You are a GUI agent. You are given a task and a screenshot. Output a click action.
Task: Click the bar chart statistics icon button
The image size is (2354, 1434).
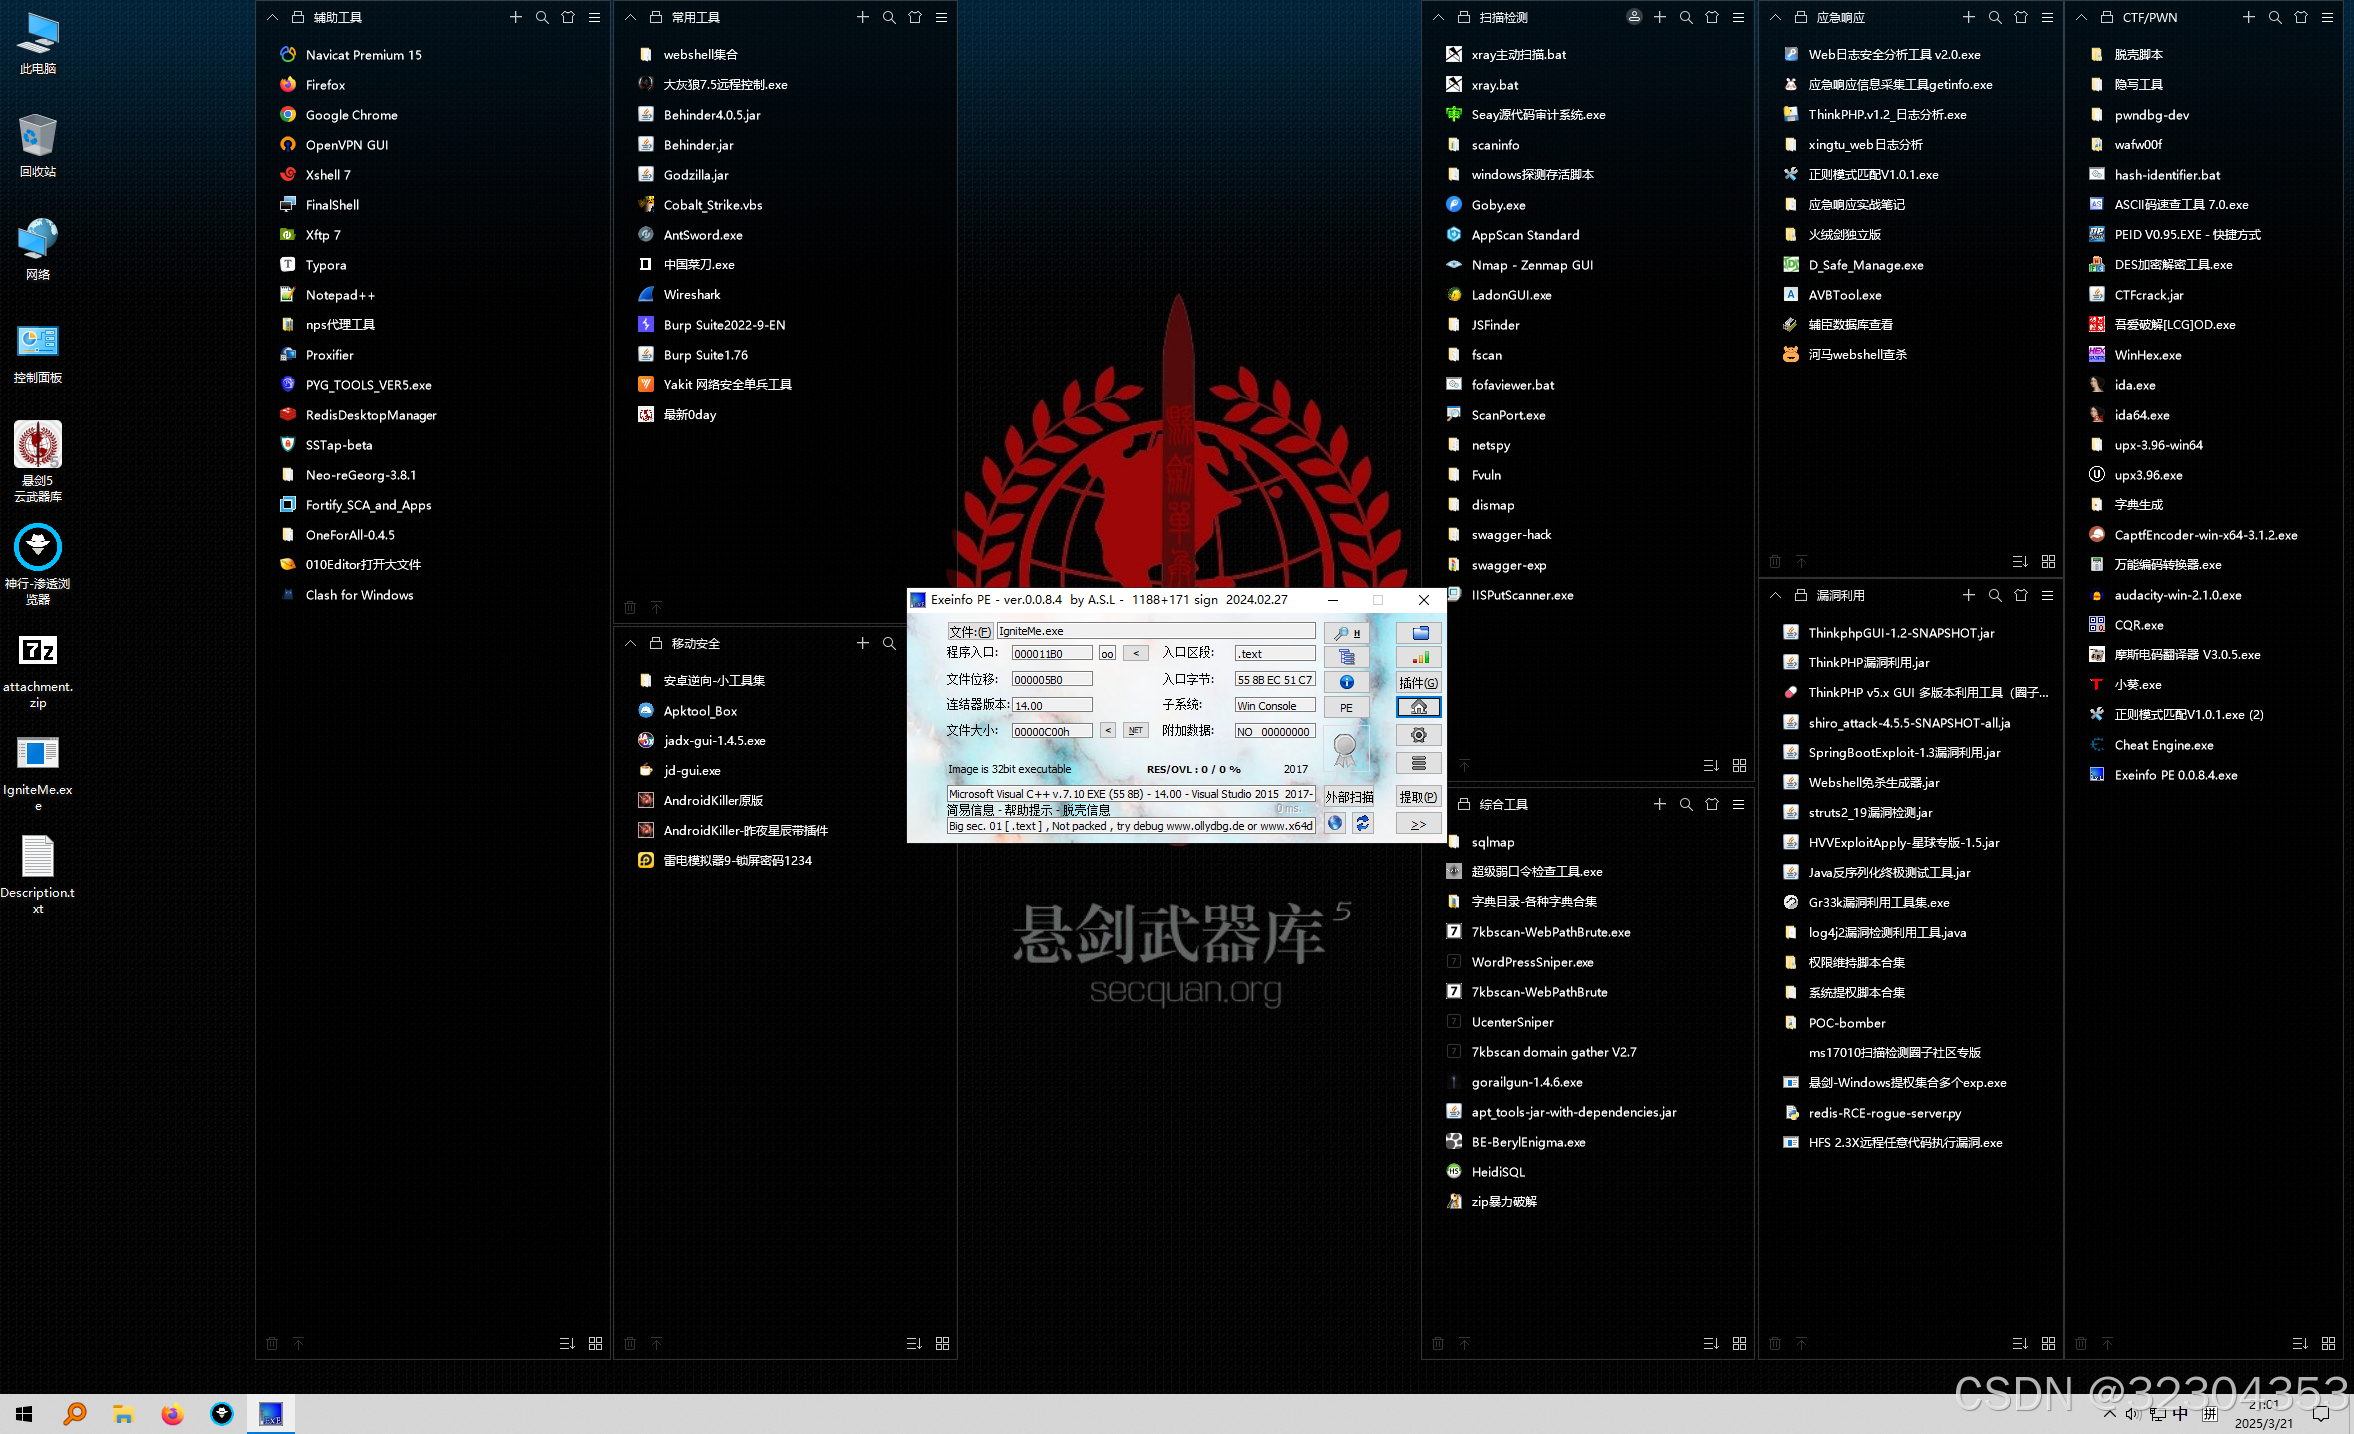click(1419, 657)
